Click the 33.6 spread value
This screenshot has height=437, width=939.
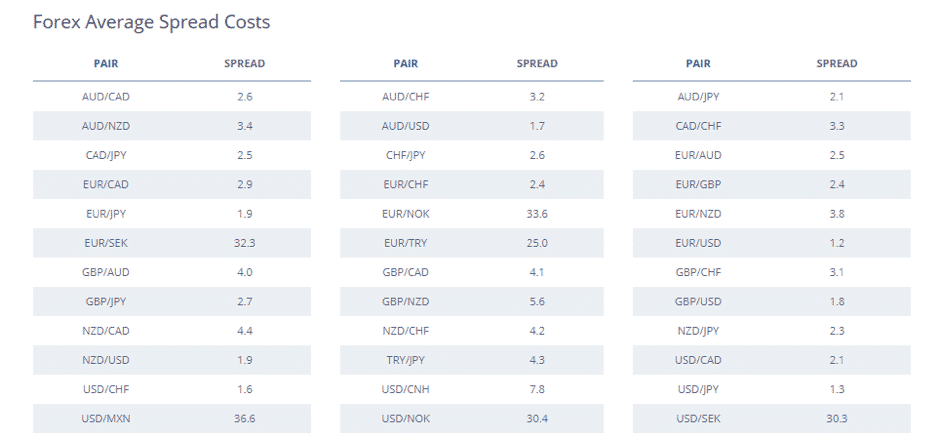pos(537,214)
